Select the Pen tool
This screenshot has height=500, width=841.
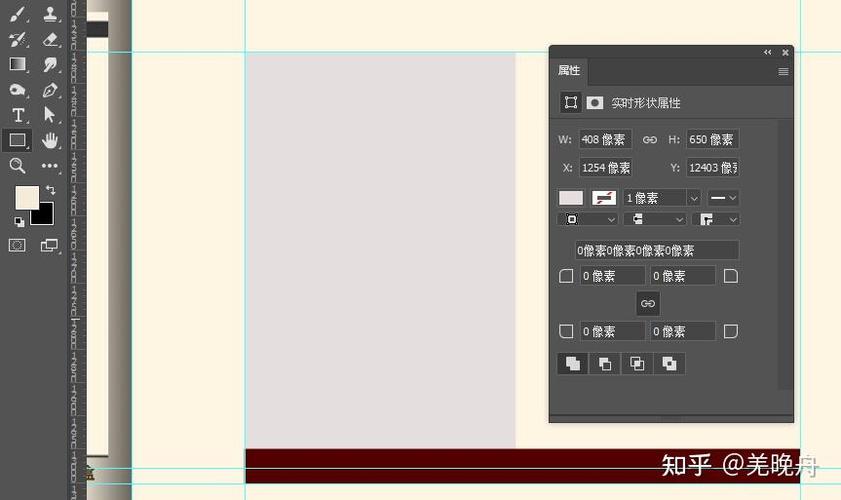tap(50, 90)
